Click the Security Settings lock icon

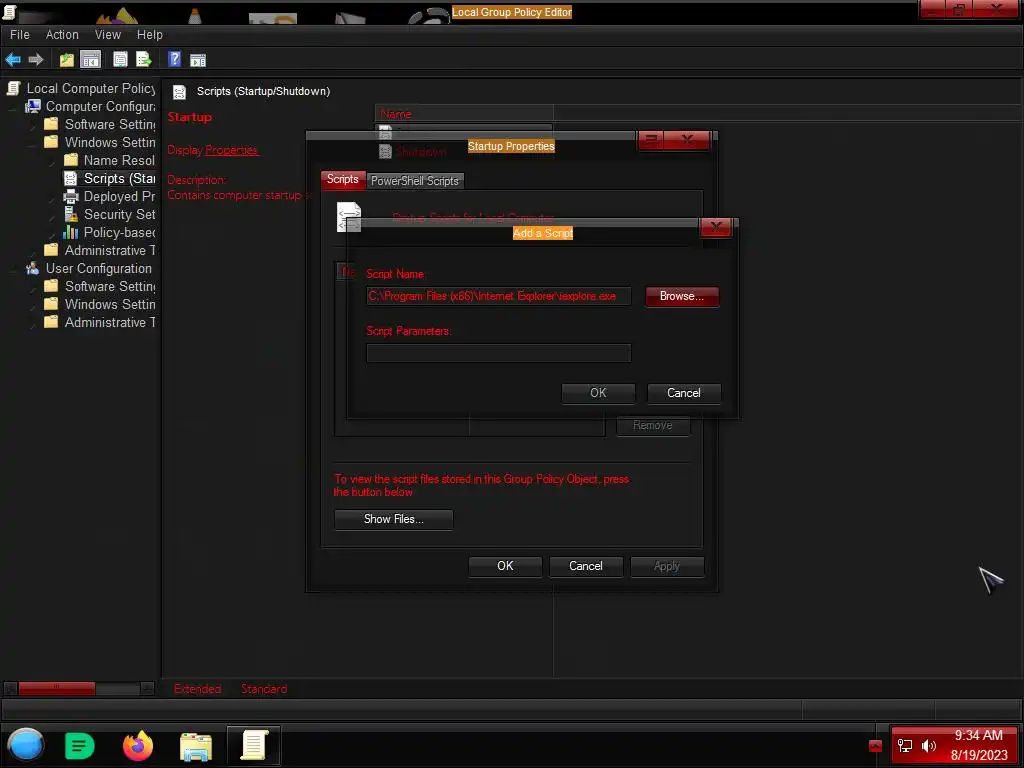pos(71,214)
